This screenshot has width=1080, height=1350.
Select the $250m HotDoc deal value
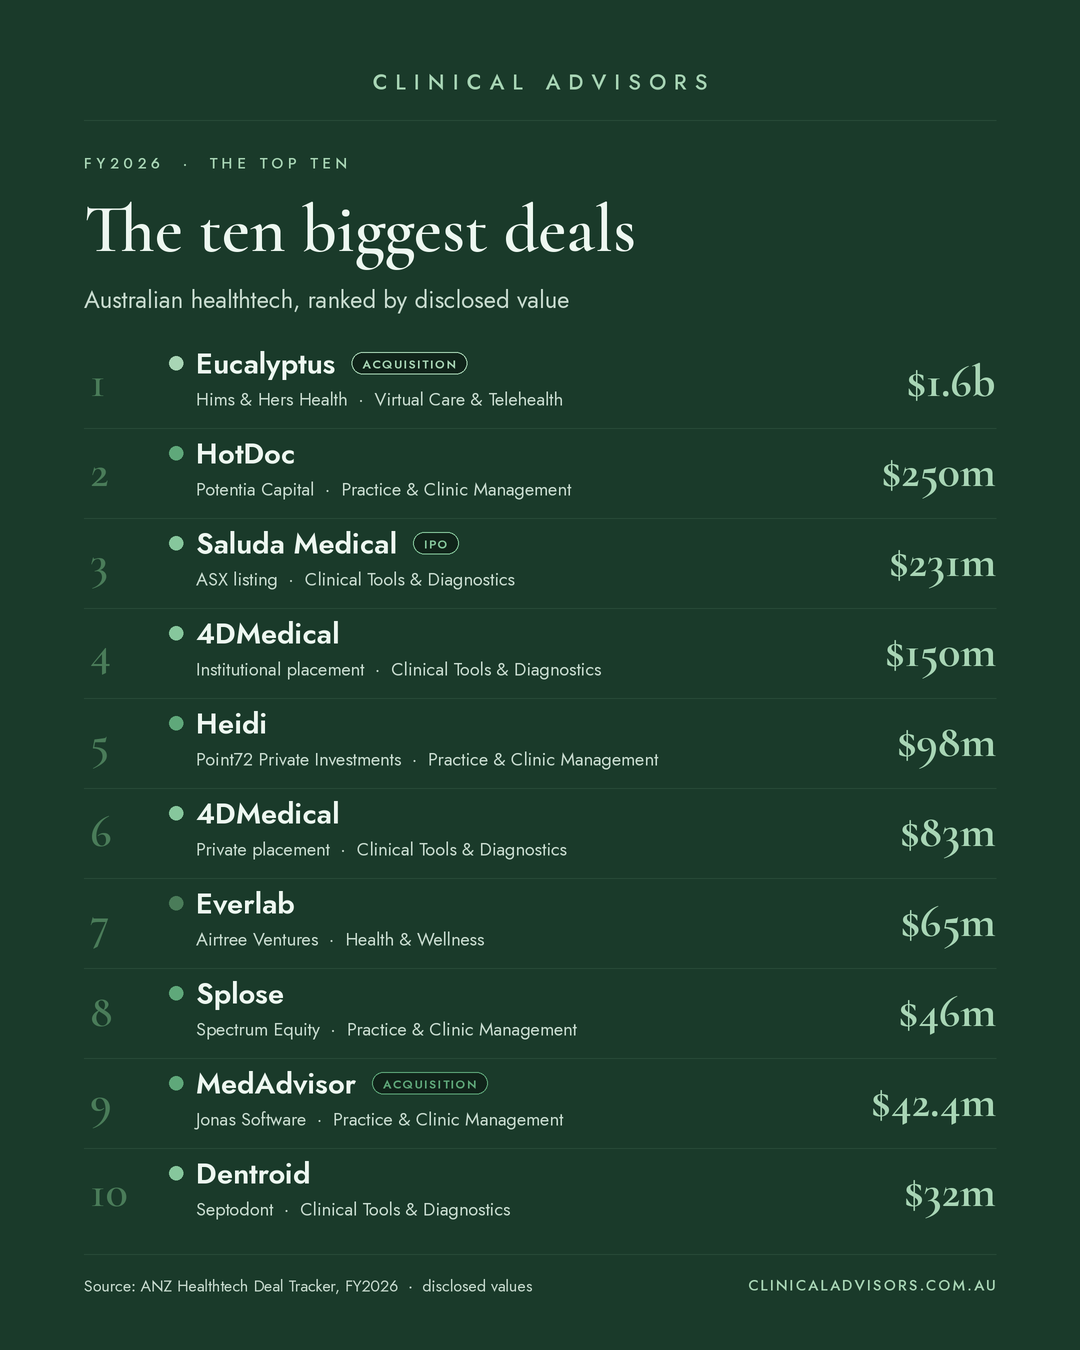[938, 473]
